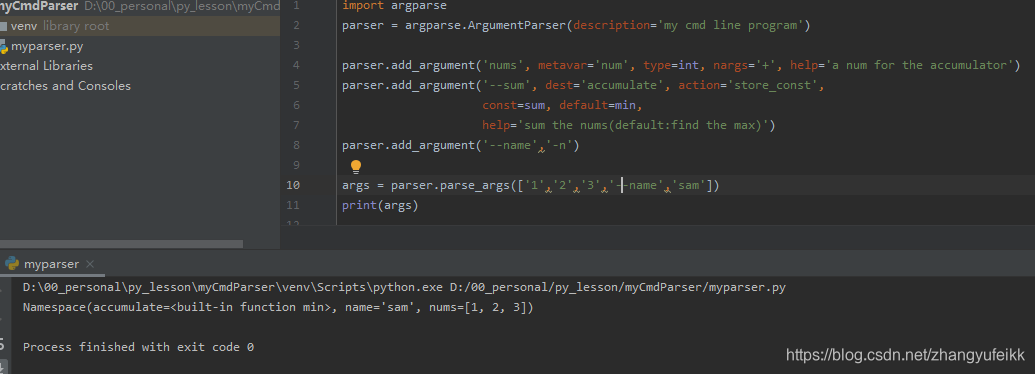The width and height of the screenshot is (1035, 374).
Task: Click python.exe command line in console
Action: coord(404,288)
